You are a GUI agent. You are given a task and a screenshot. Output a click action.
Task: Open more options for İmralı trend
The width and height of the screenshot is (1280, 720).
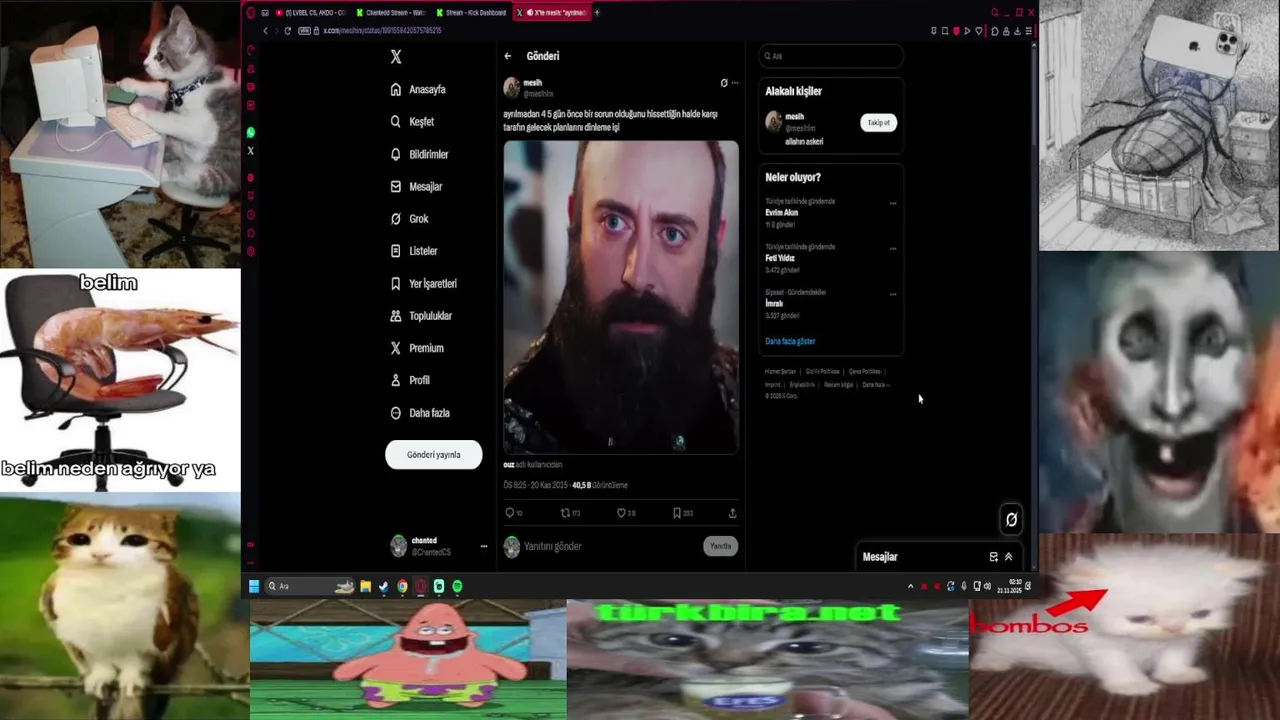coord(893,294)
